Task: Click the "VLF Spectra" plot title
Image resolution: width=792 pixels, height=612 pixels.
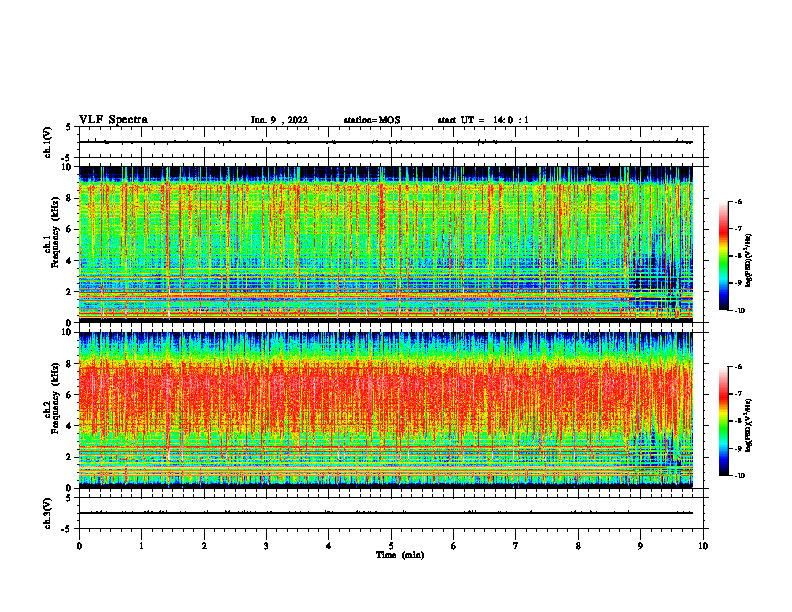Action: point(113,120)
